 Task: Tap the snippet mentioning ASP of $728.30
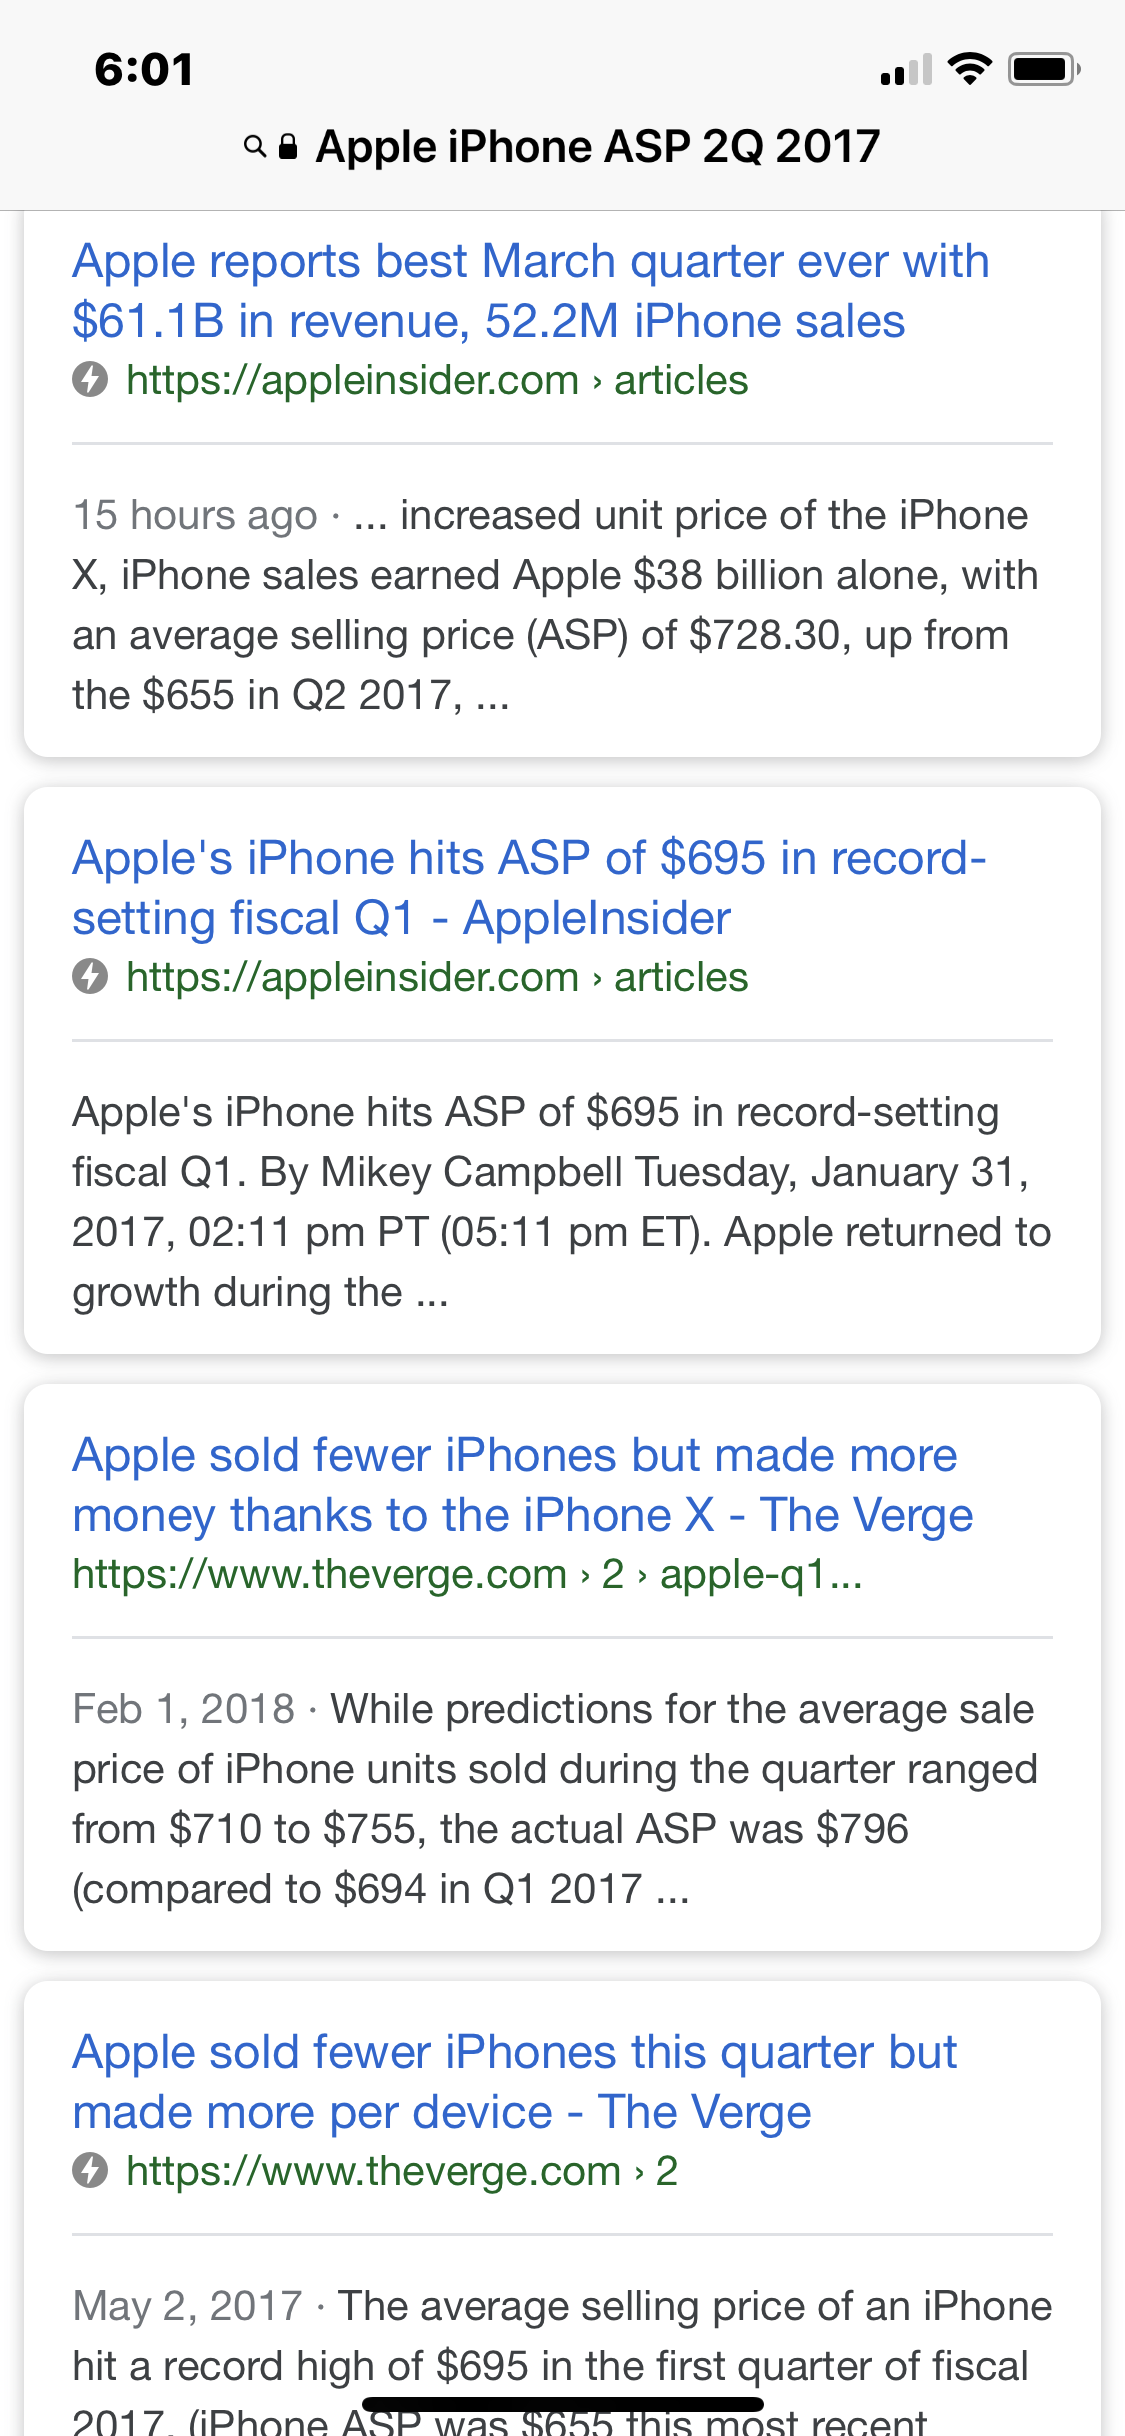[556, 605]
